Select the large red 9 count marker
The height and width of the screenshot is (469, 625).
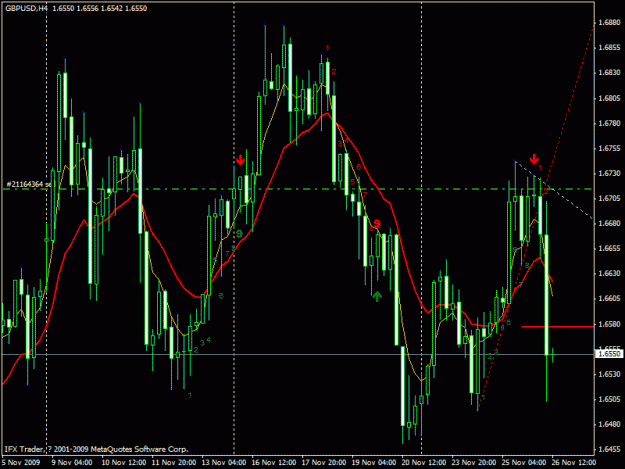pyautogui.click(x=377, y=224)
